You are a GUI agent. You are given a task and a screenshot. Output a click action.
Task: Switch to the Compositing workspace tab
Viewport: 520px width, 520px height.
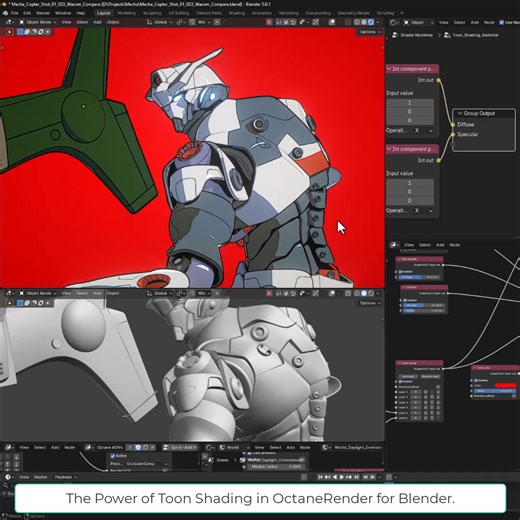(318, 13)
